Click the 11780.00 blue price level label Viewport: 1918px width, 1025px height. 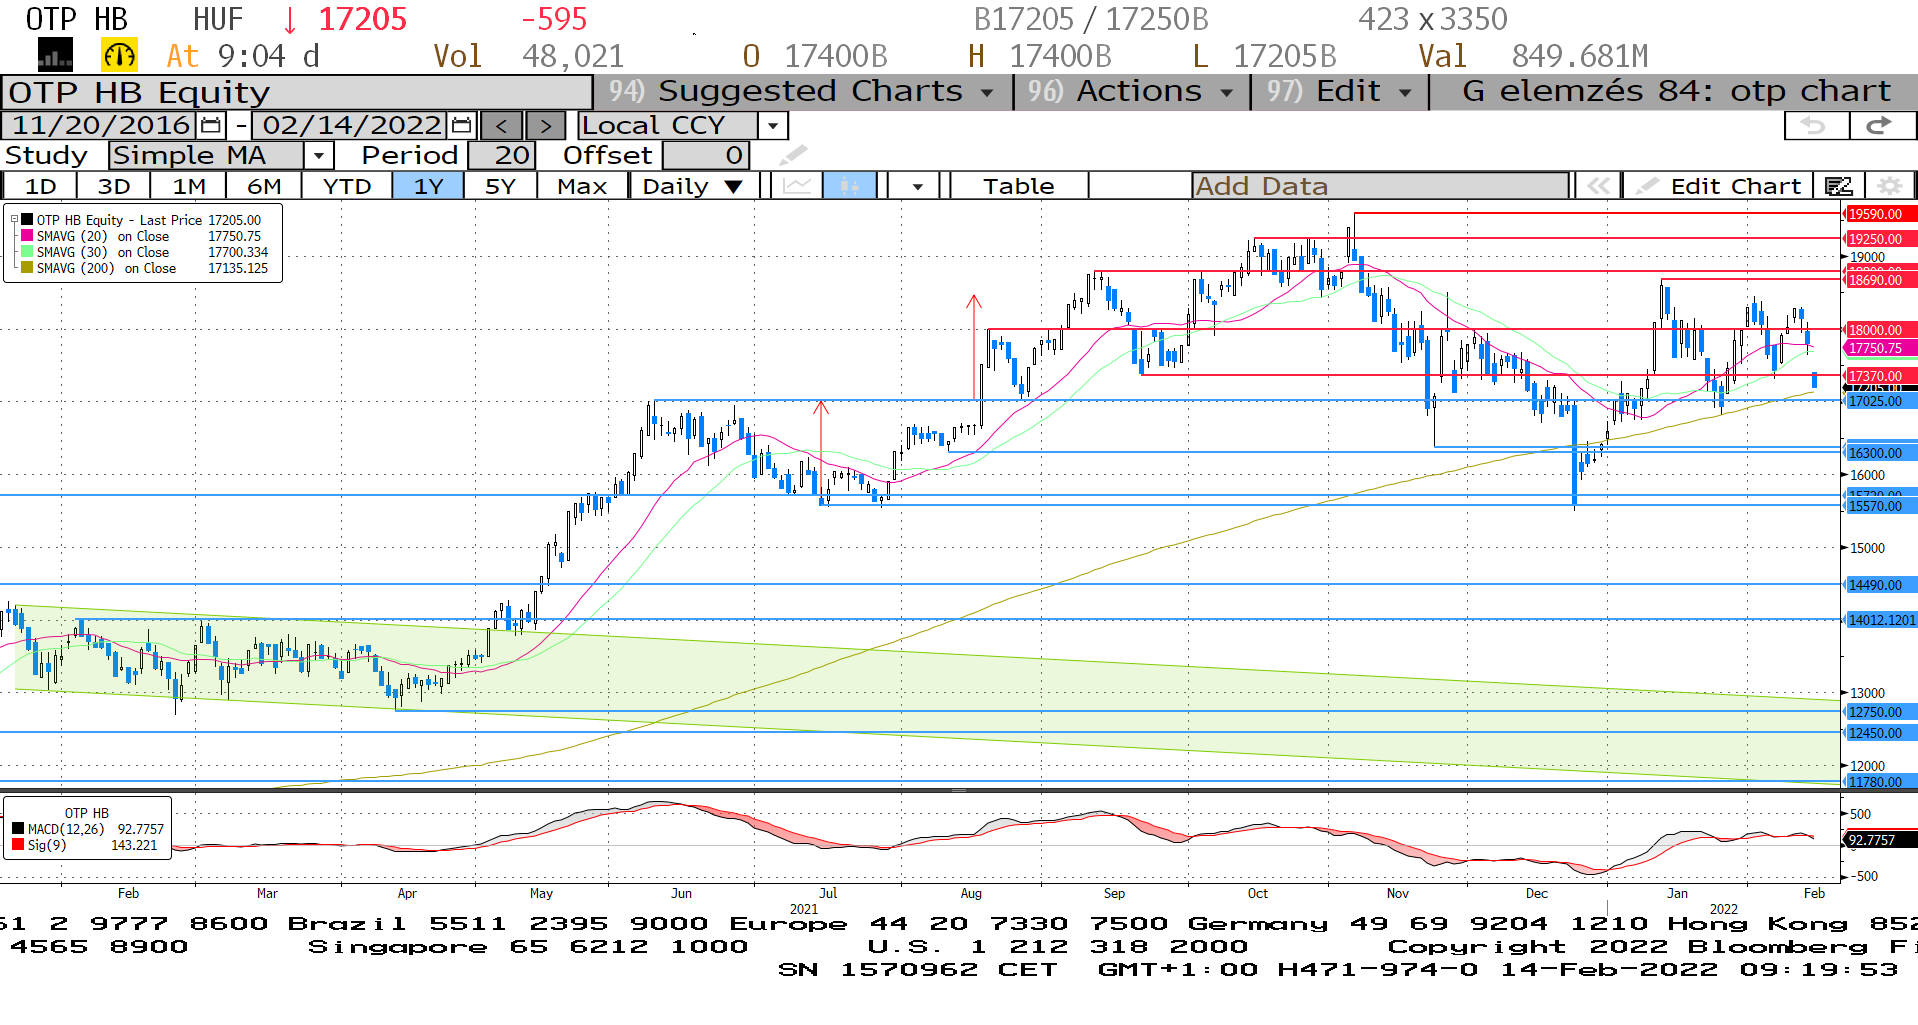1880,782
